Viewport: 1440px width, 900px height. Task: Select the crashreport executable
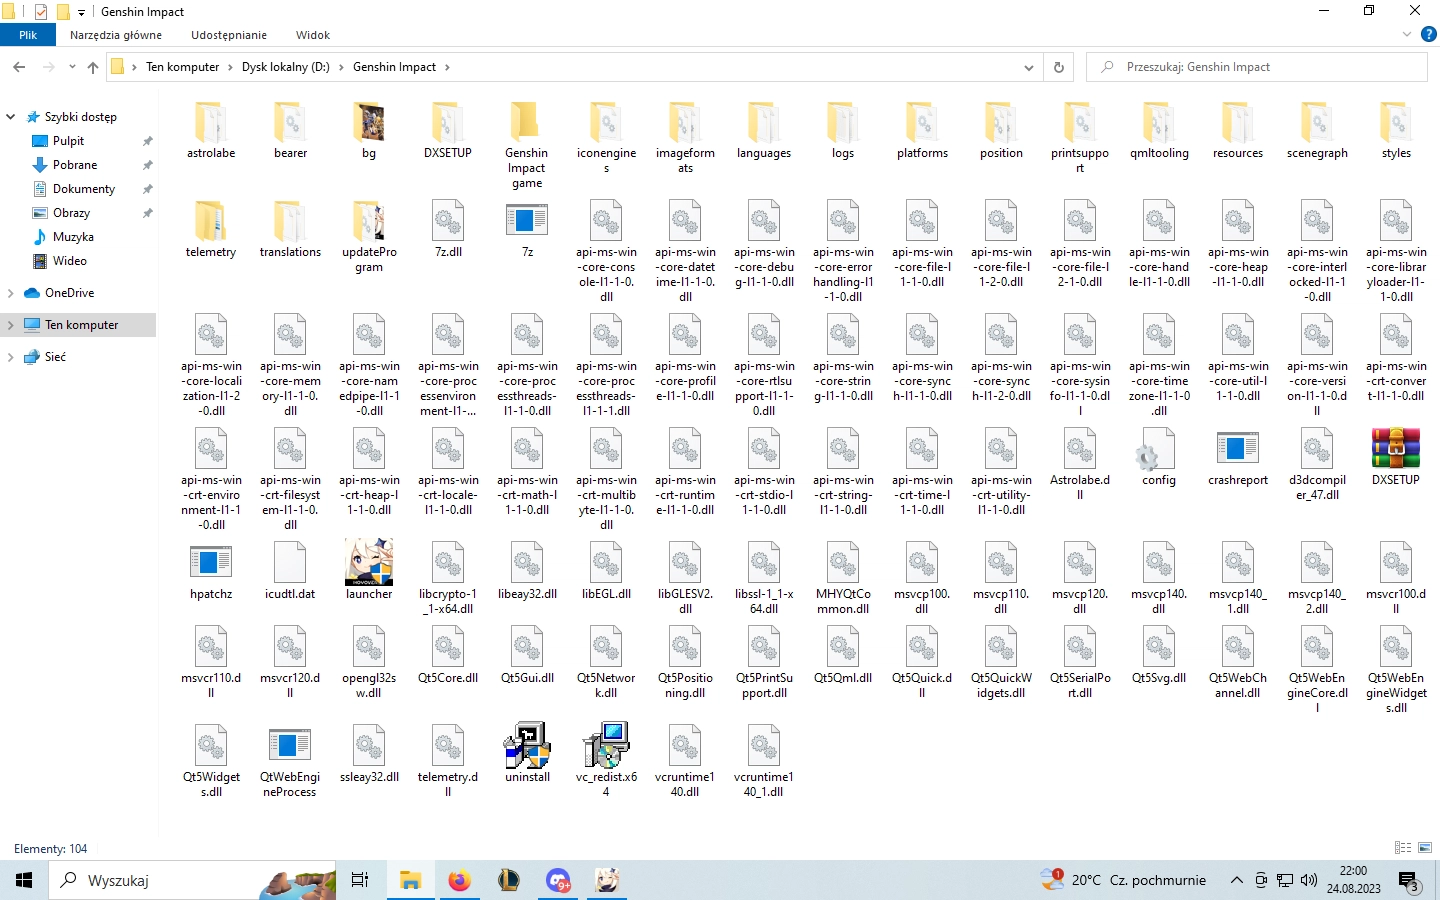1238,457
